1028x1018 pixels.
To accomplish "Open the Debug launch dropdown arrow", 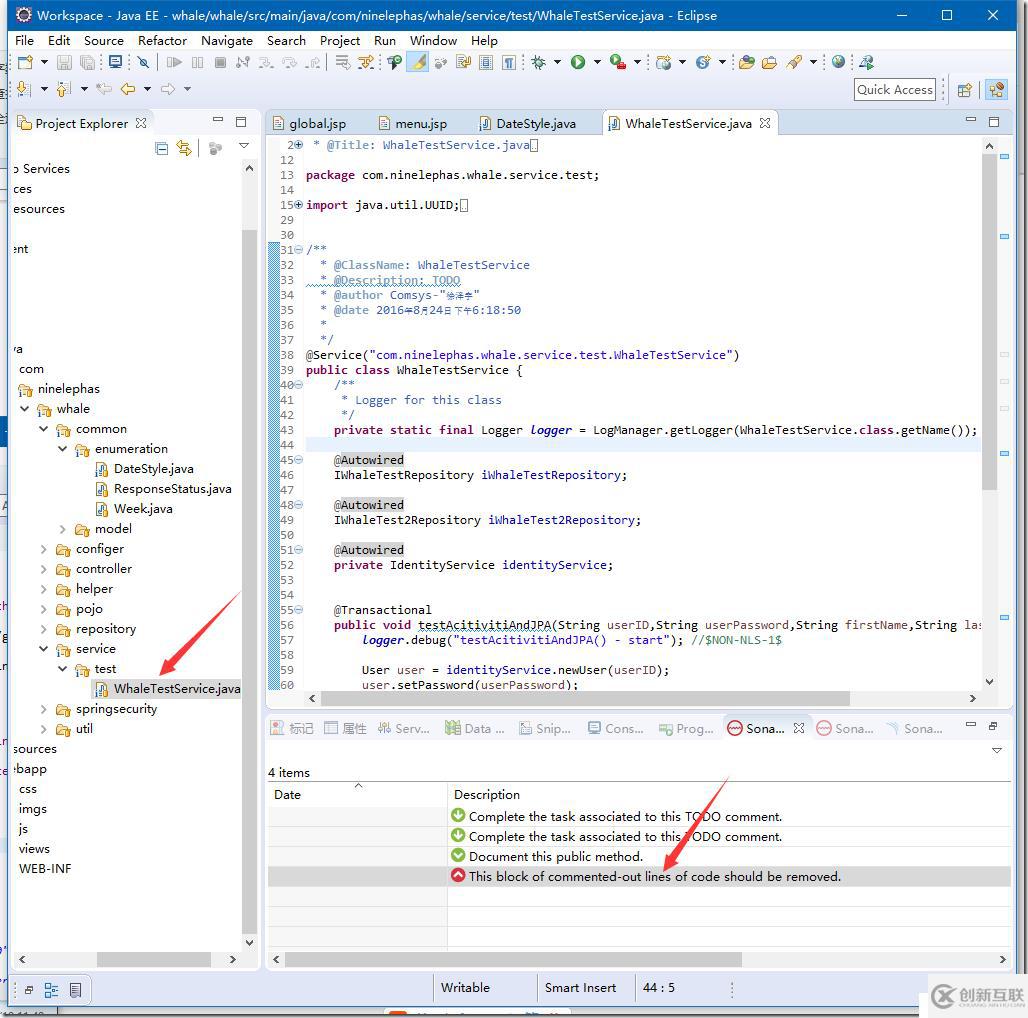I will 557,62.
